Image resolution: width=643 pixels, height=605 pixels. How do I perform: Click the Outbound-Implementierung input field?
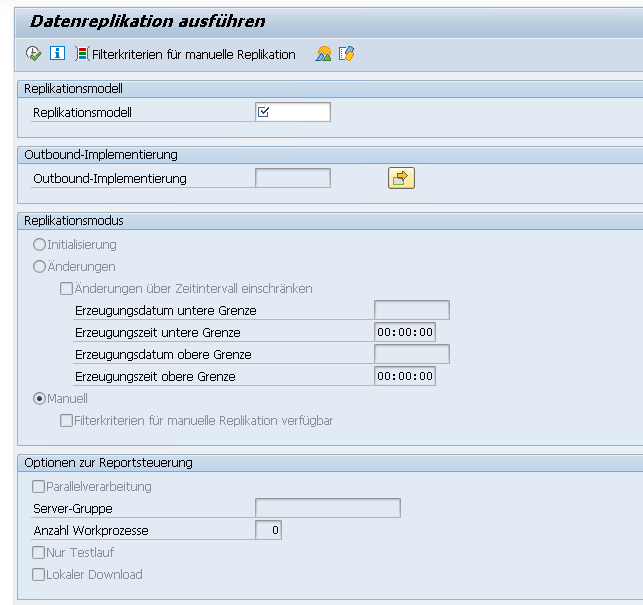point(293,178)
